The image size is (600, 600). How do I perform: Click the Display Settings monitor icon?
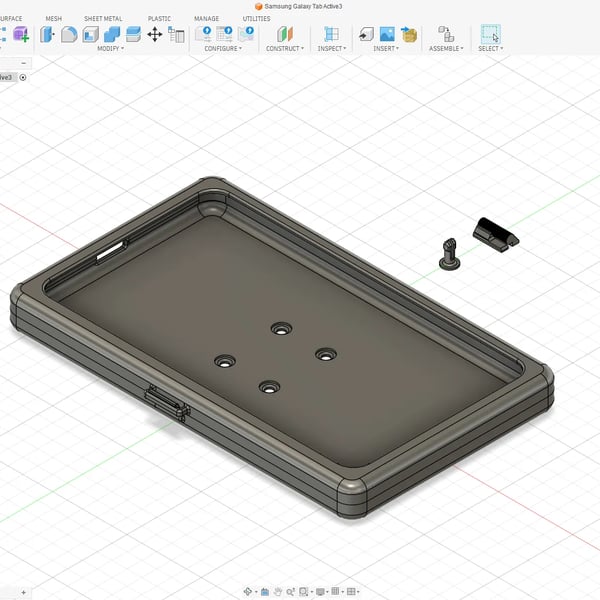320,592
